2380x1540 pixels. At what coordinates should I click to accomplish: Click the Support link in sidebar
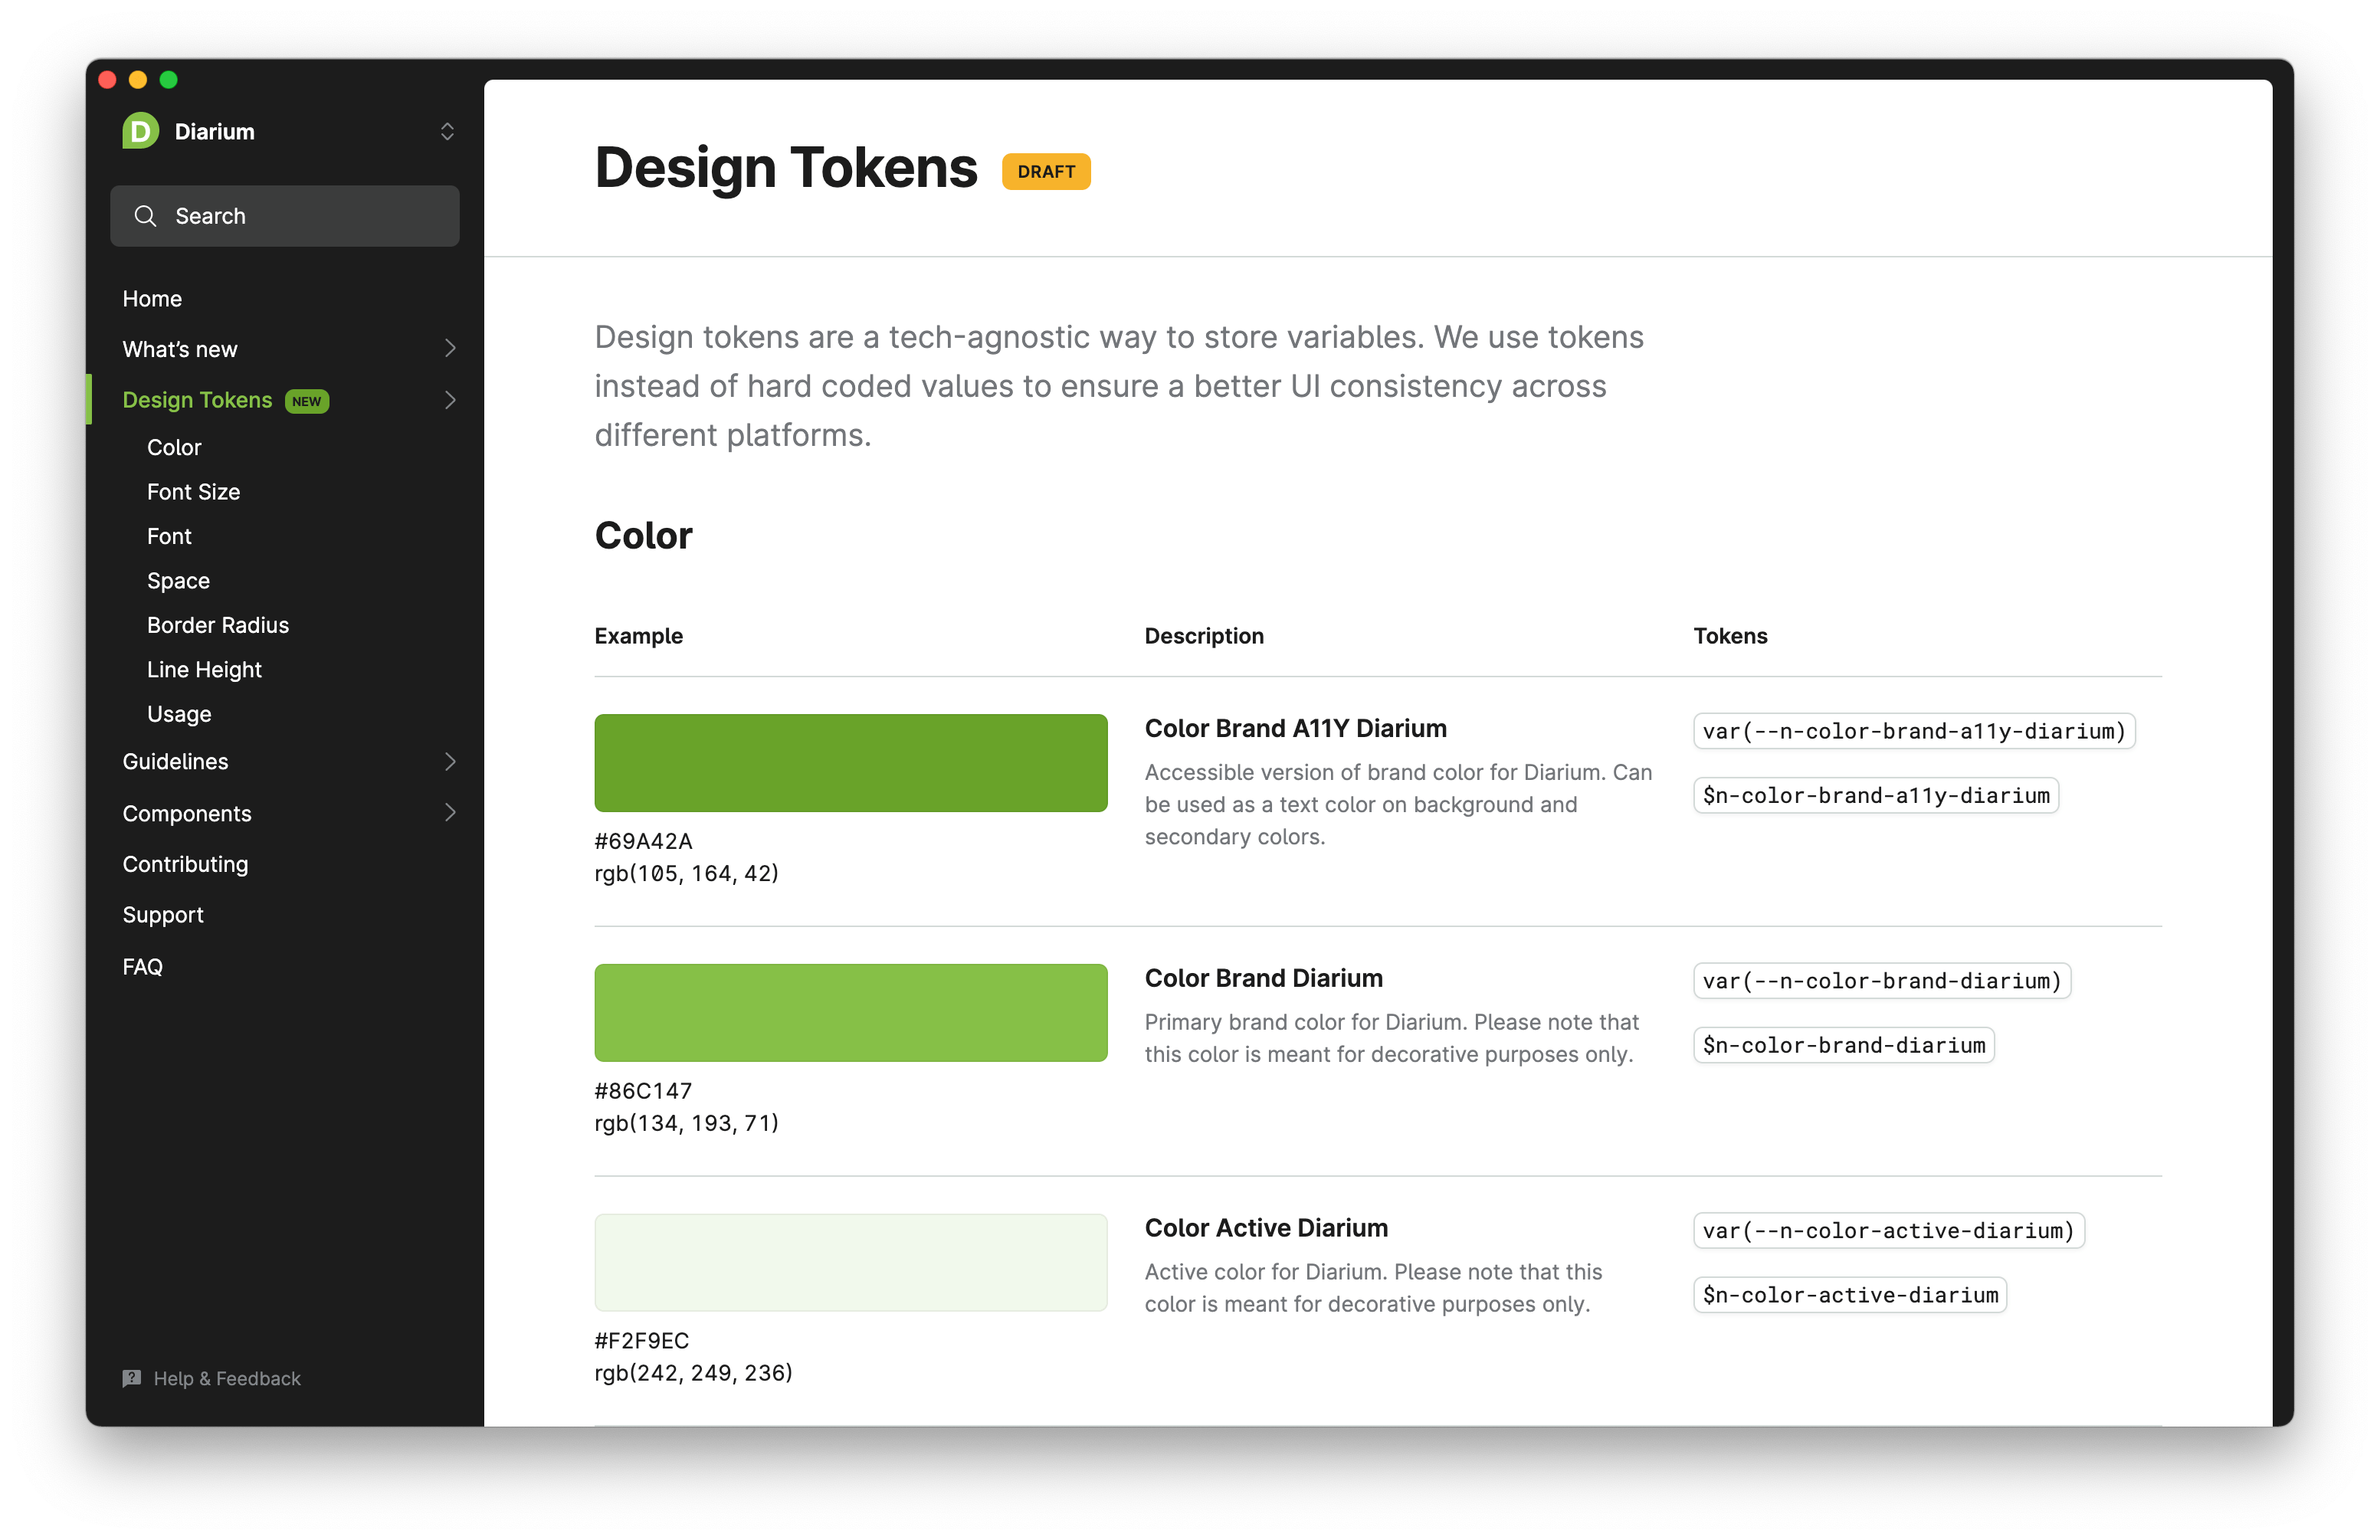[x=163, y=916]
